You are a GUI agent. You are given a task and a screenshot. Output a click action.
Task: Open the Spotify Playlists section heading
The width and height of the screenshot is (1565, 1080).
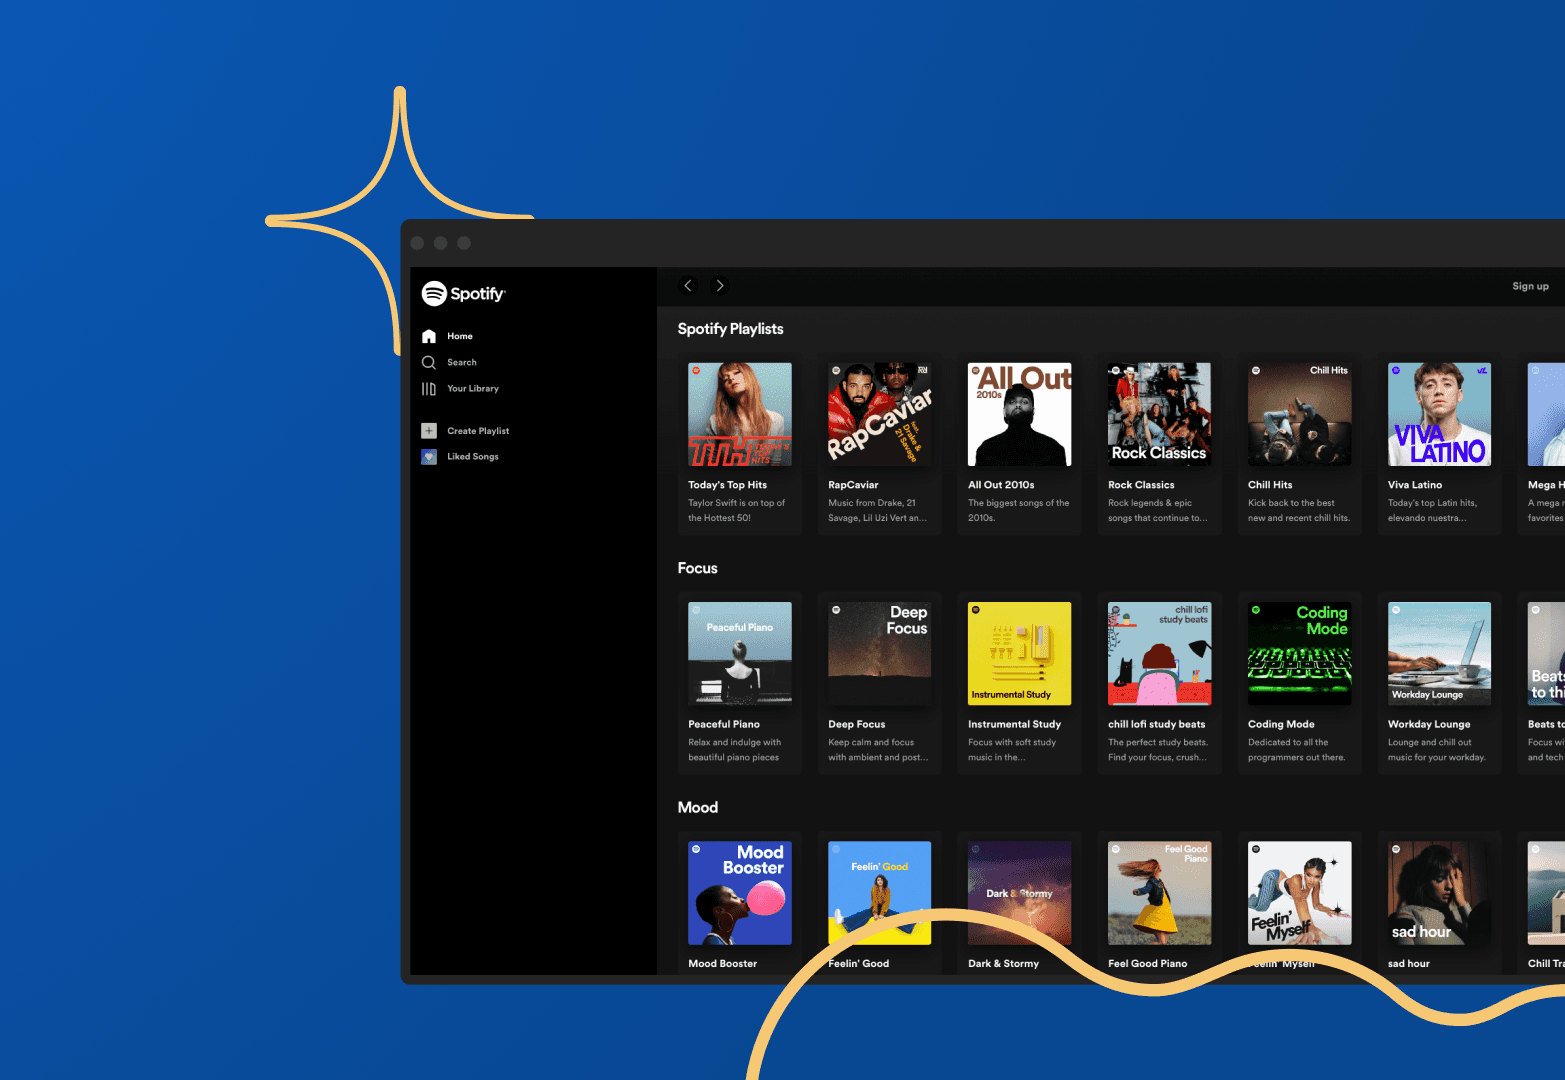click(730, 329)
